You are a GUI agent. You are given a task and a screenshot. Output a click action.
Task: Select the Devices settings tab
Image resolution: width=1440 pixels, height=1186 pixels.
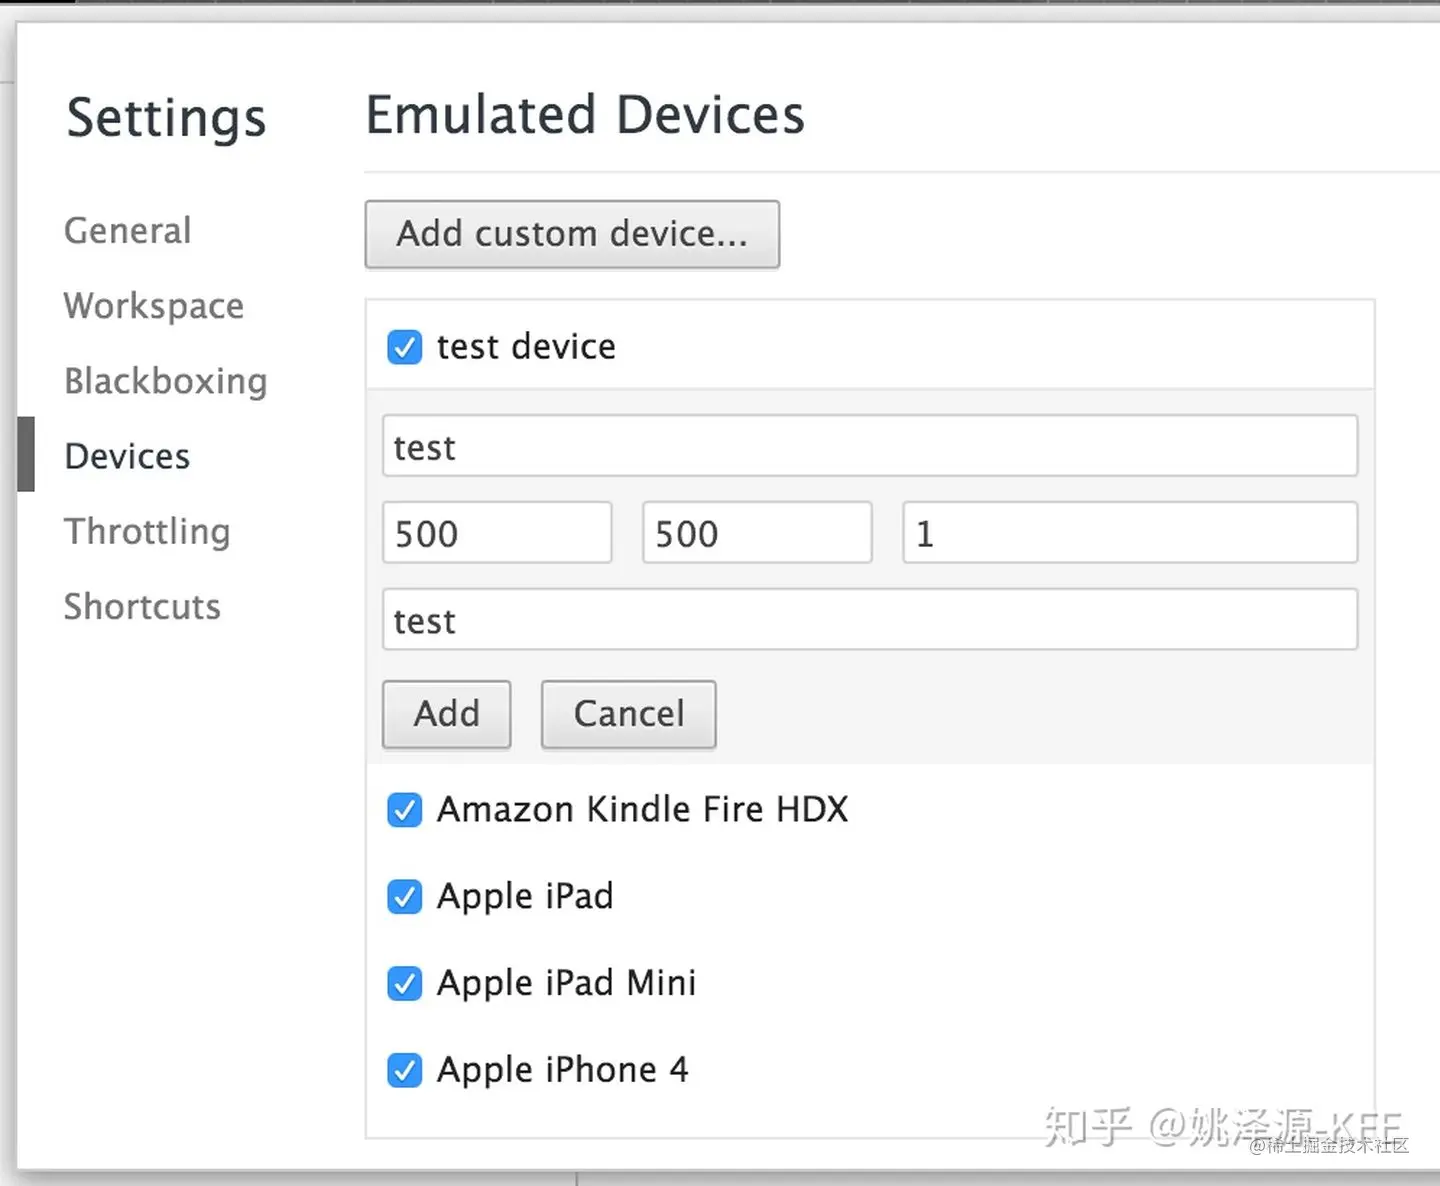coord(127,456)
